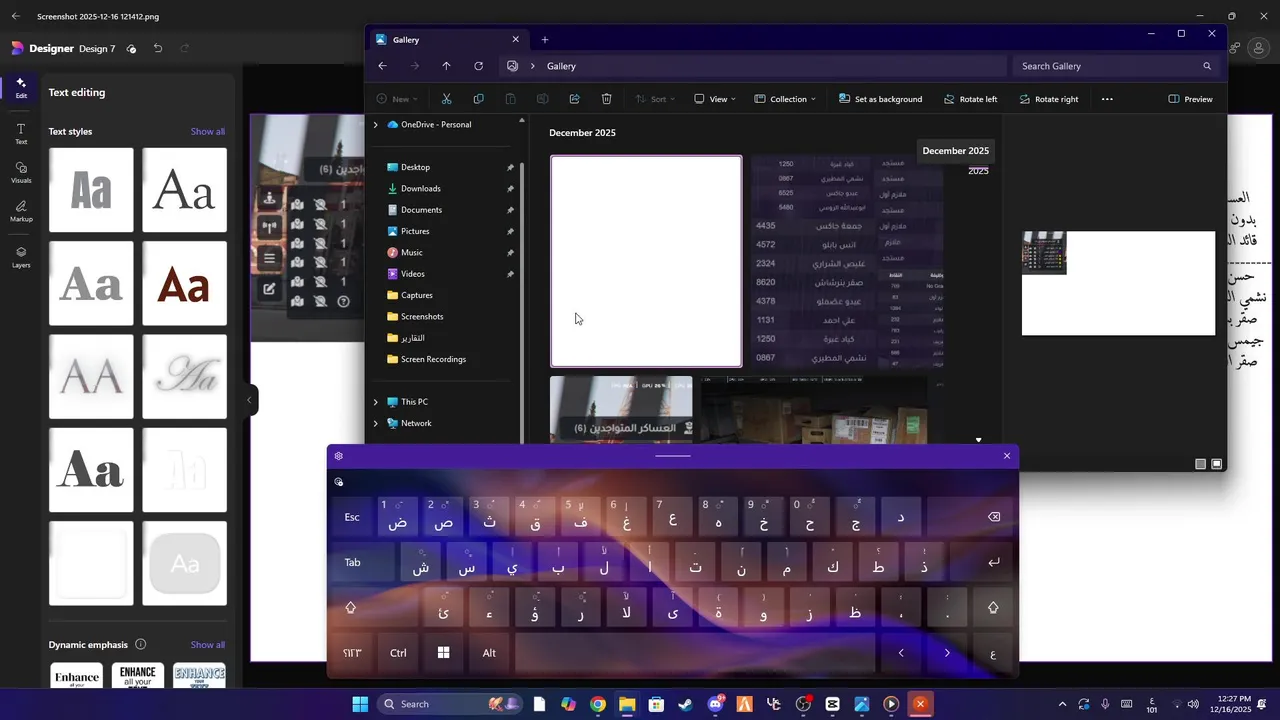Screen dimensions: 1280x720
Task: Click Show all next to Text styles
Action: point(208,132)
